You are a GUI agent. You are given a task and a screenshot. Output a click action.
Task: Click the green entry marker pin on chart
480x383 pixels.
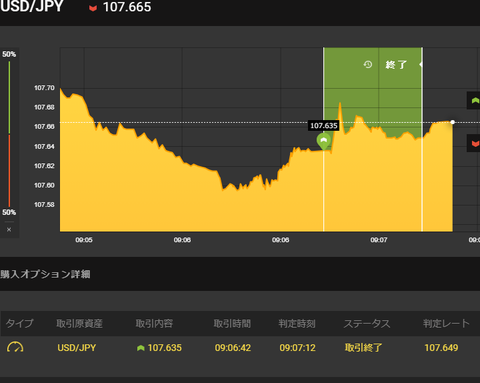tap(324, 141)
